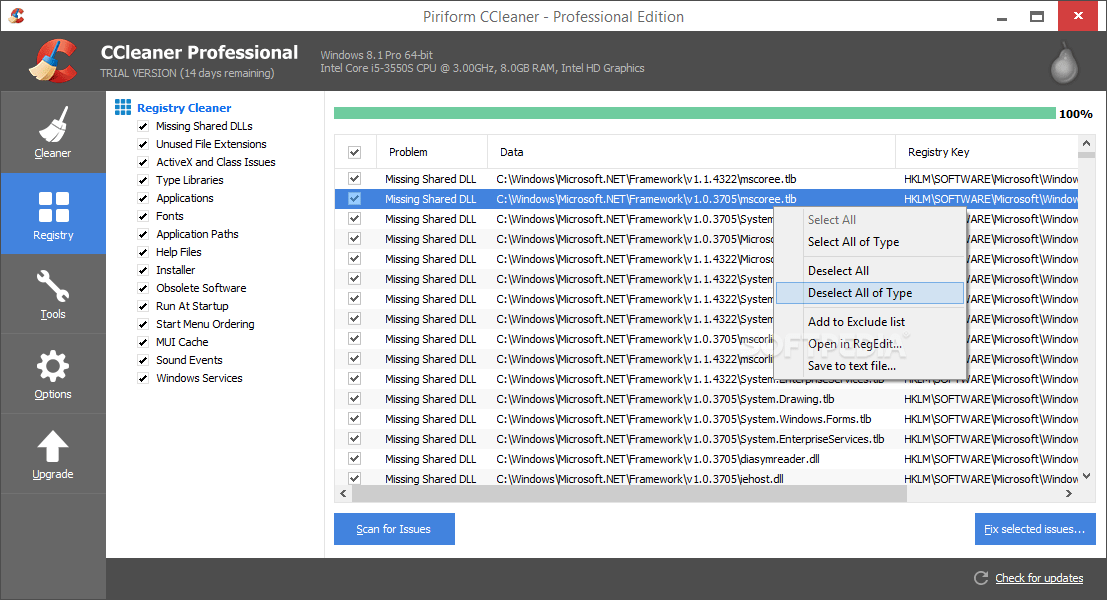This screenshot has height=600, width=1107.
Task: Click the Registry Cleaner grid icon
Action: pyautogui.click(x=123, y=107)
